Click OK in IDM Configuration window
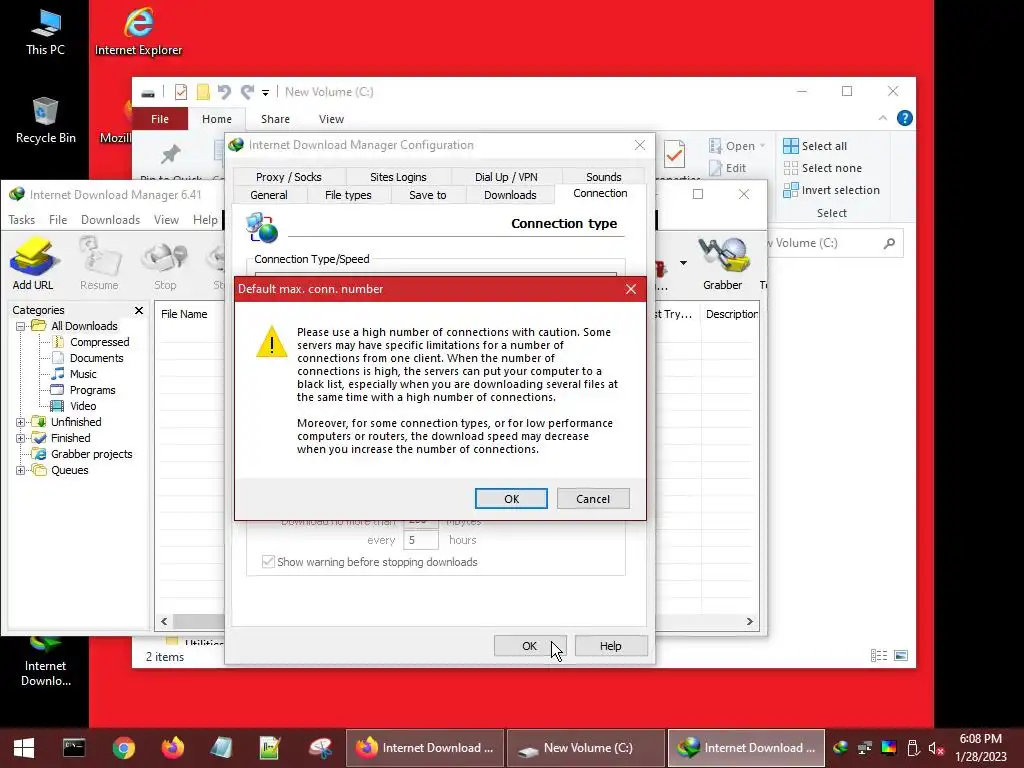This screenshot has height=768, width=1024. pos(529,646)
